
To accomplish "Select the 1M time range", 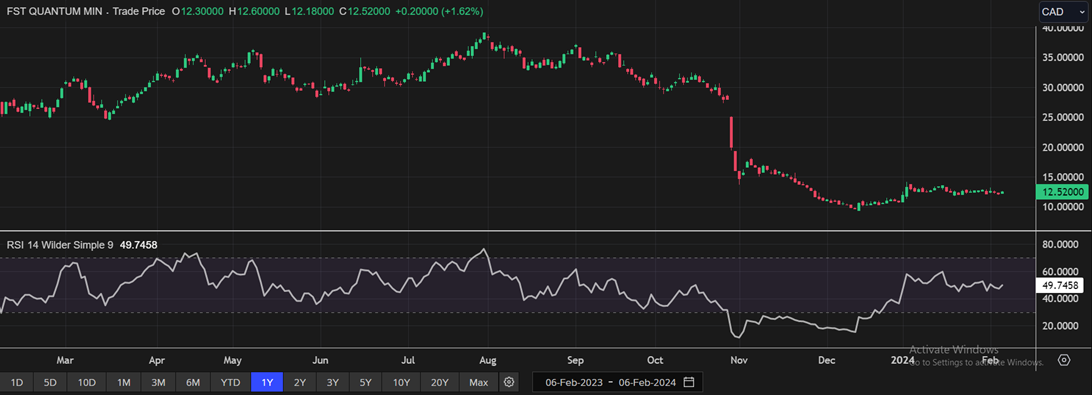I will point(124,382).
